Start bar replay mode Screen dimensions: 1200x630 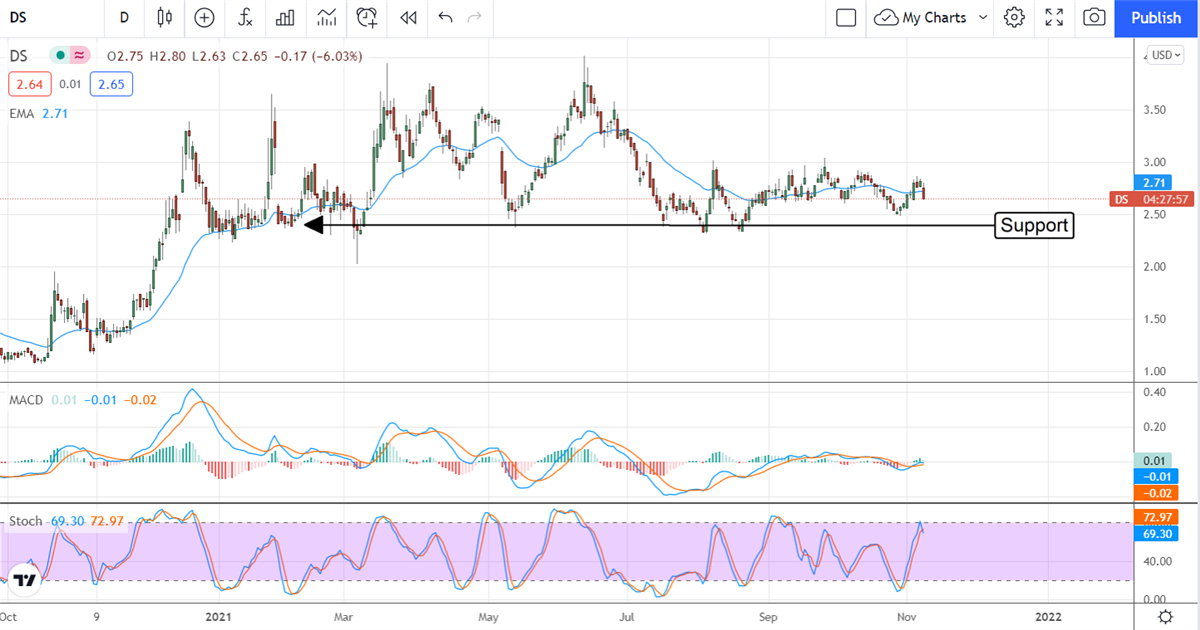click(407, 17)
